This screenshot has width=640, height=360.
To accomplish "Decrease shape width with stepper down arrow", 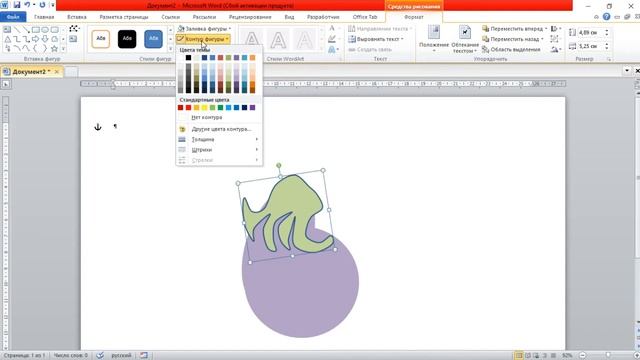I will coord(607,49).
